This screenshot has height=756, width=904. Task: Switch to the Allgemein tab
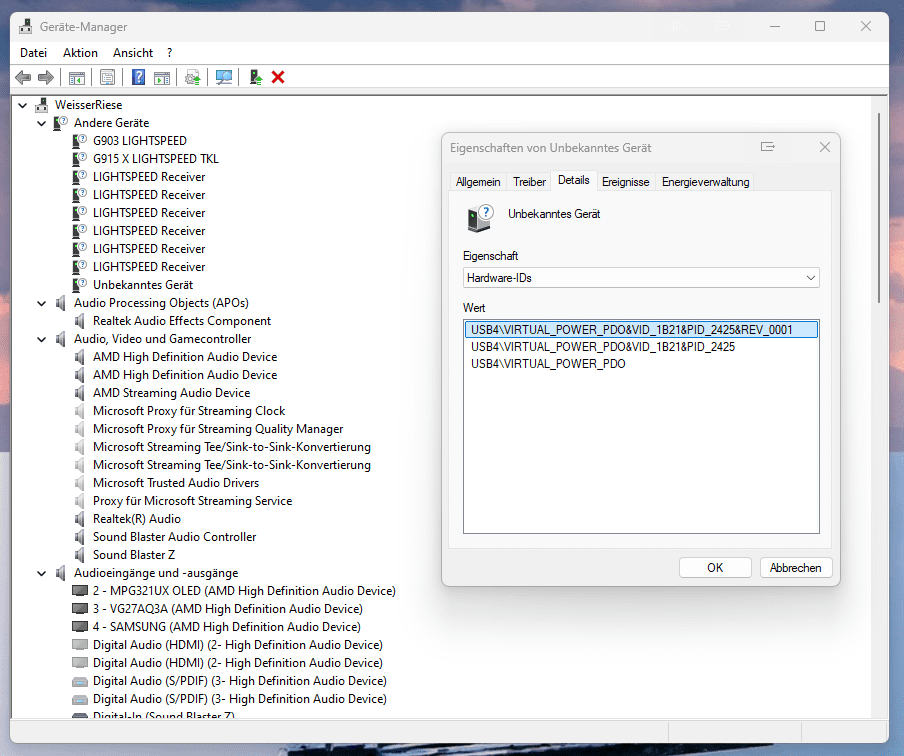coord(478,182)
